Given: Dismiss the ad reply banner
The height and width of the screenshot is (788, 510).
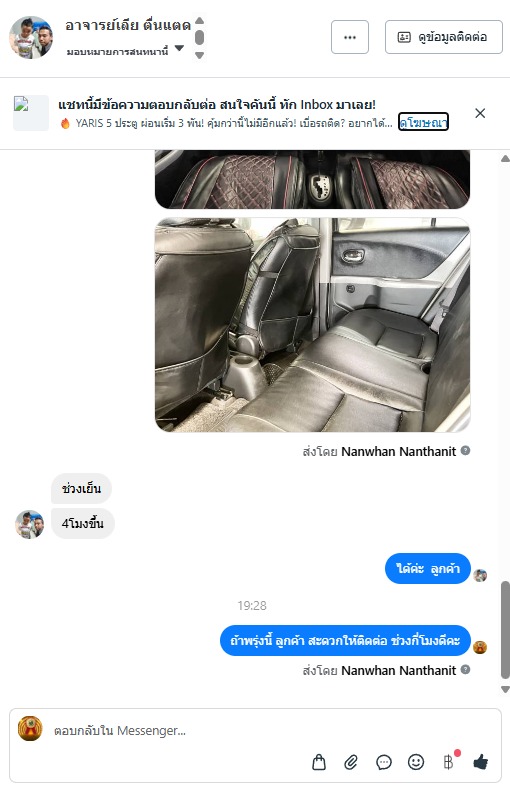Looking at the screenshot, I should [480, 113].
